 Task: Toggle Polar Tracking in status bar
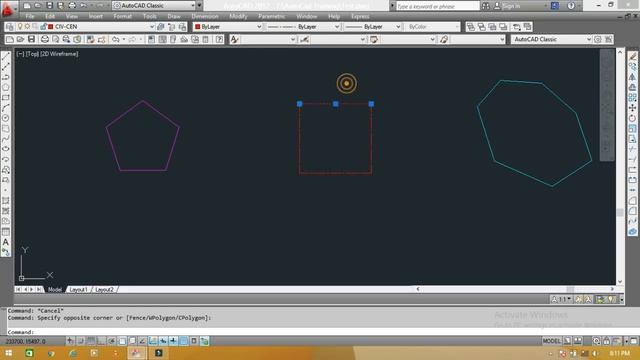(111, 341)
